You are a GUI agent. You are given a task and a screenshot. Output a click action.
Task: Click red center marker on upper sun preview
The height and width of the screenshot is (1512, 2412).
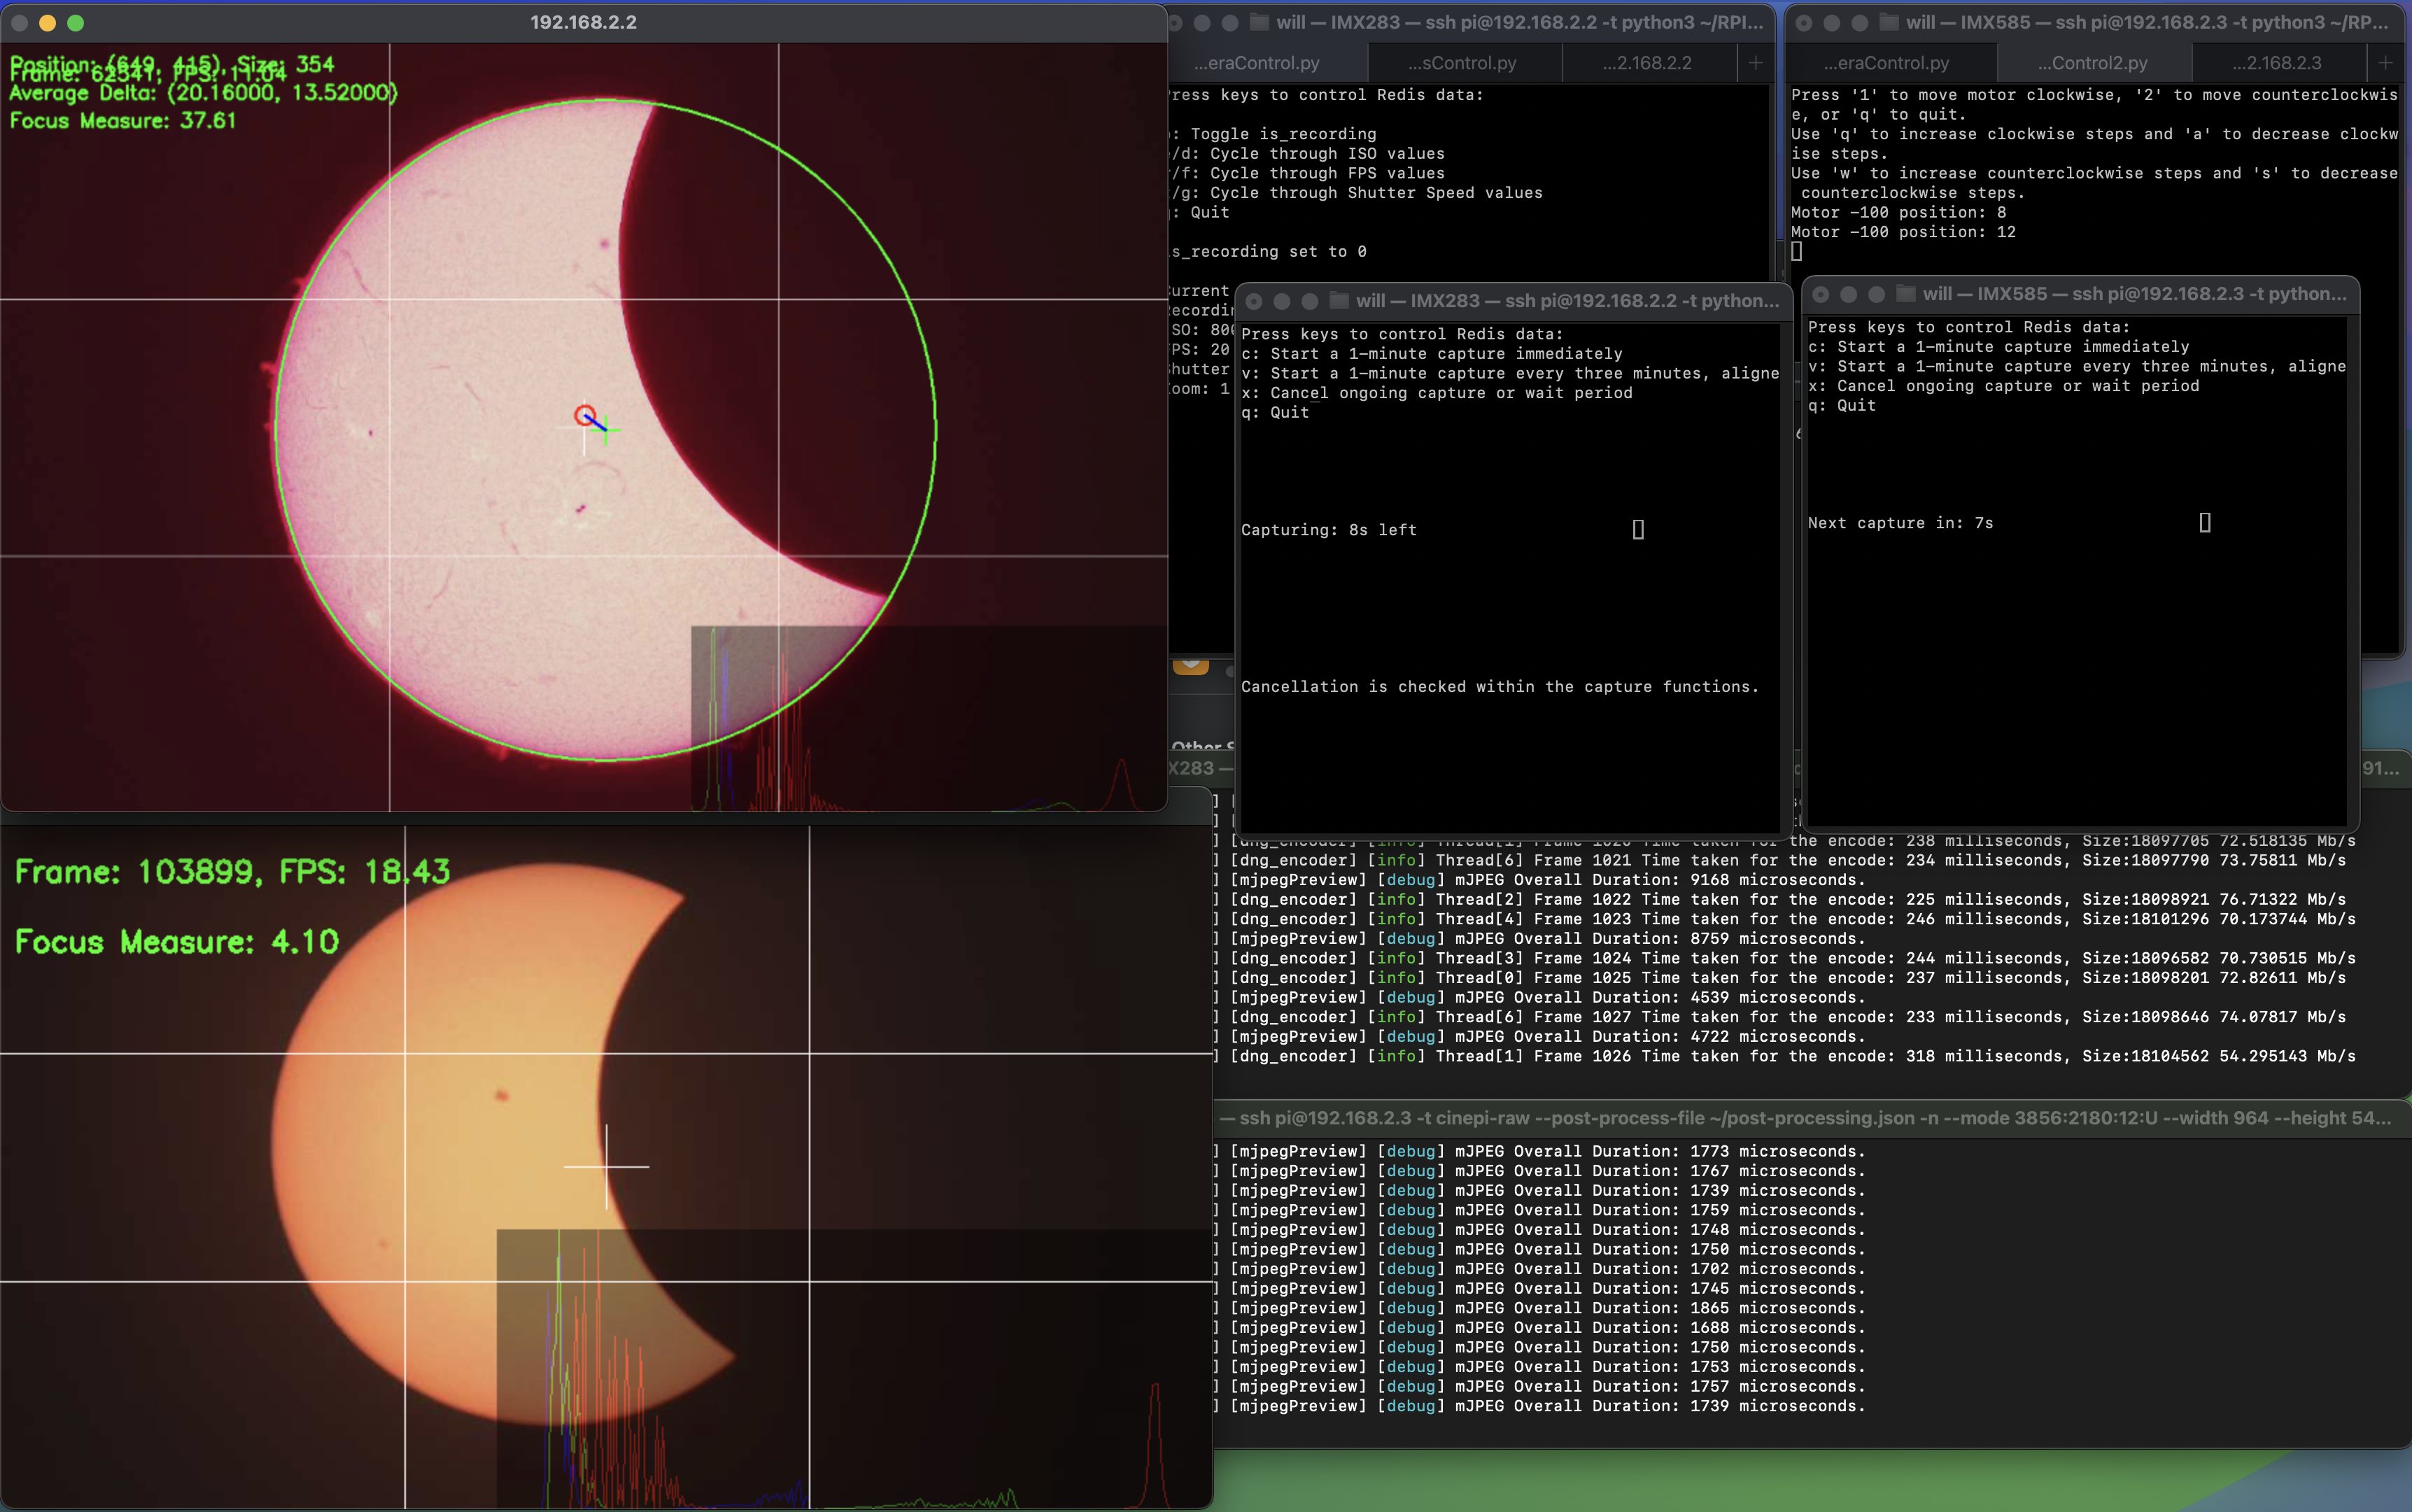(585, 415)
